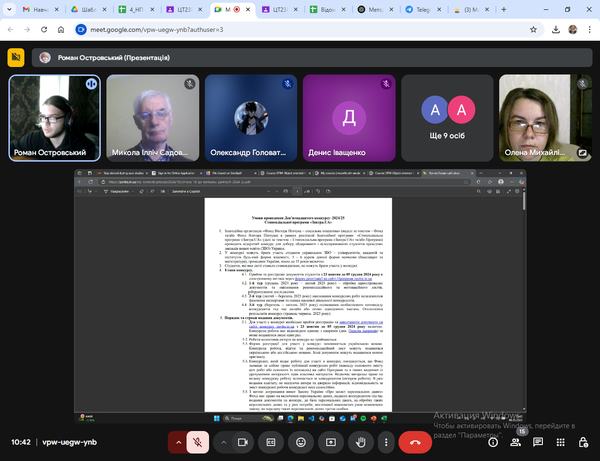
Task: Expand video settings arrow beside camera
Action: pos(223,441)
